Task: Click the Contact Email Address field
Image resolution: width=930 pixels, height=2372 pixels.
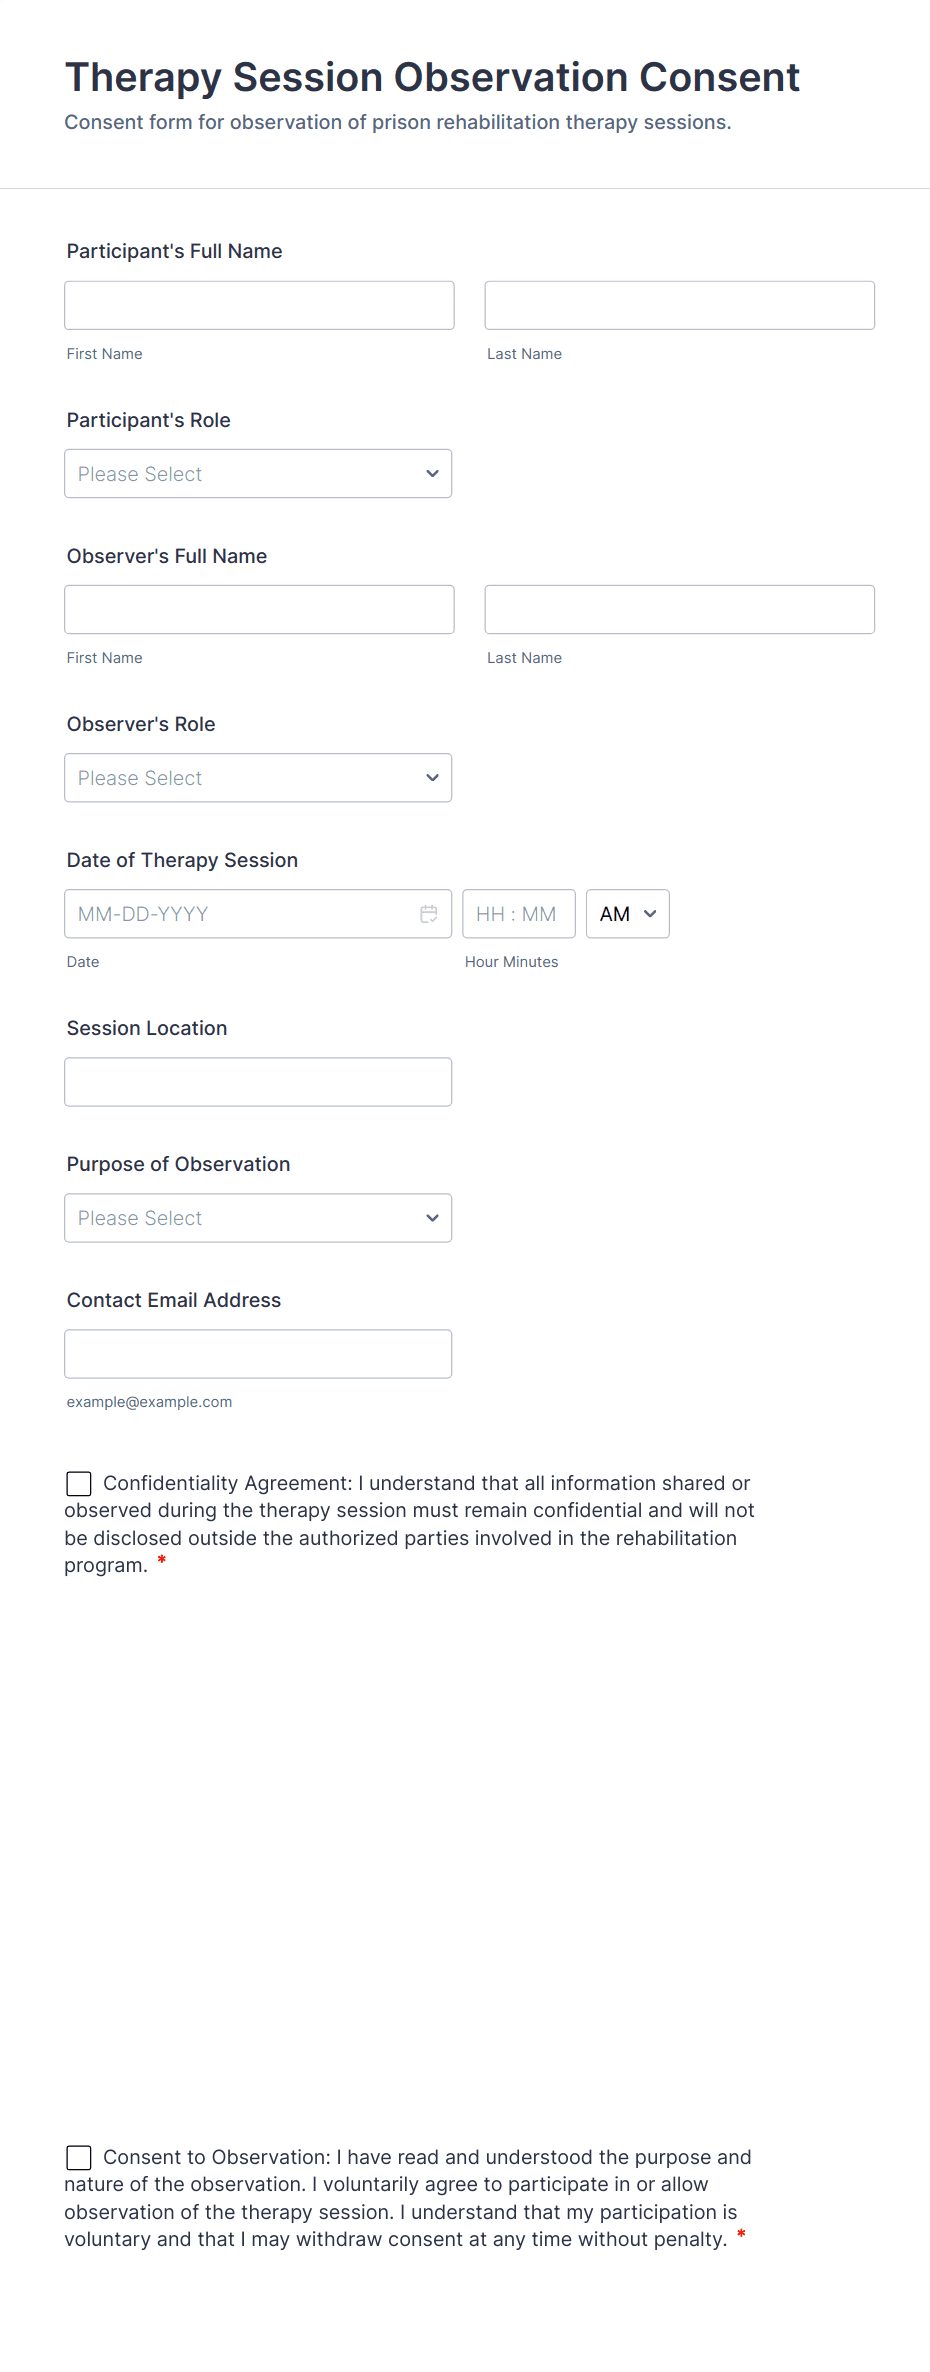Action: [x=258, y=1354]
